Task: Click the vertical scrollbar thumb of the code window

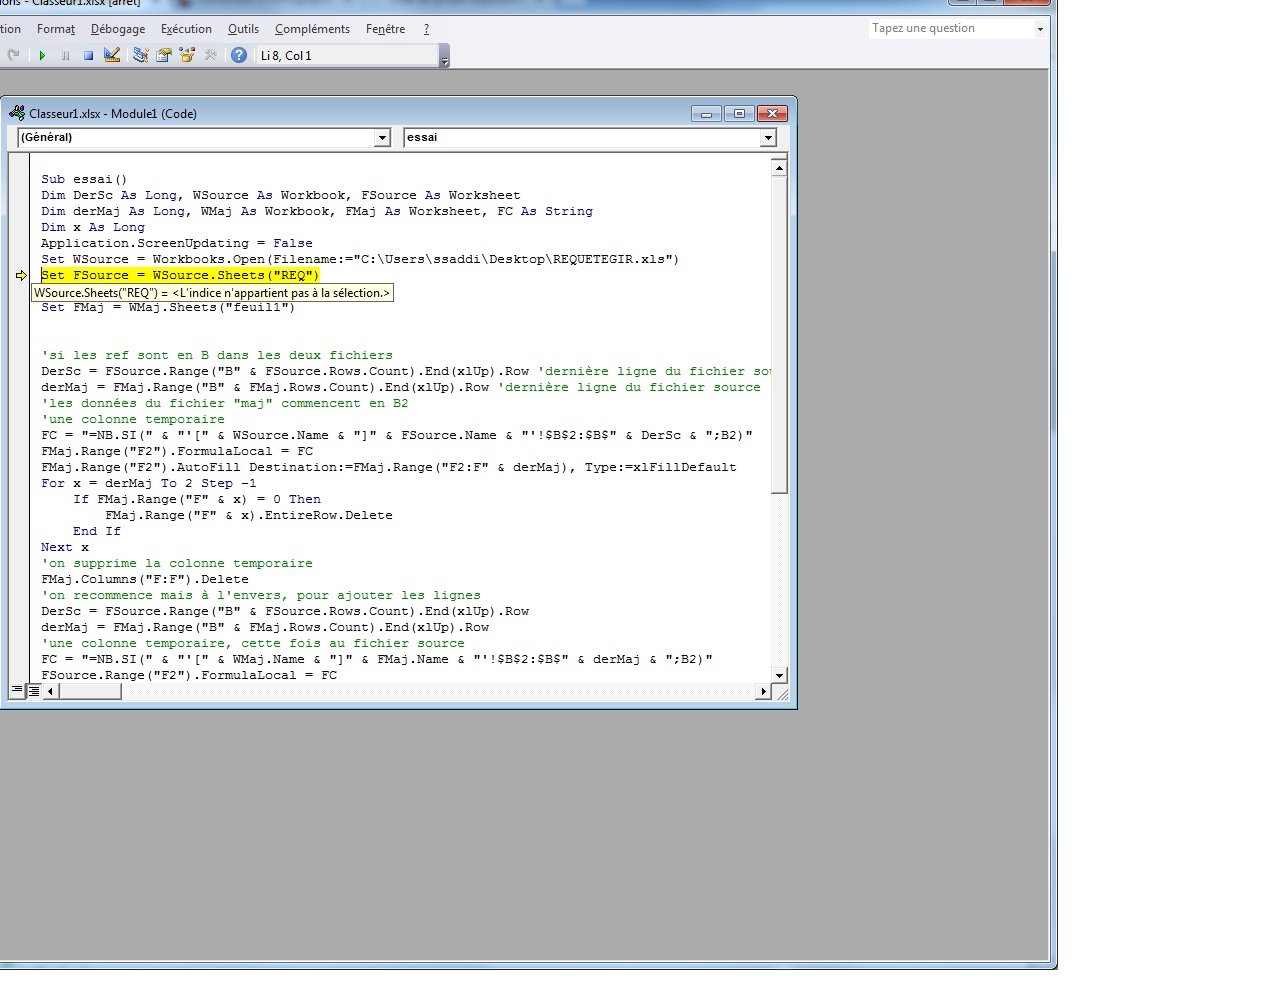Action: coord(779,334)
